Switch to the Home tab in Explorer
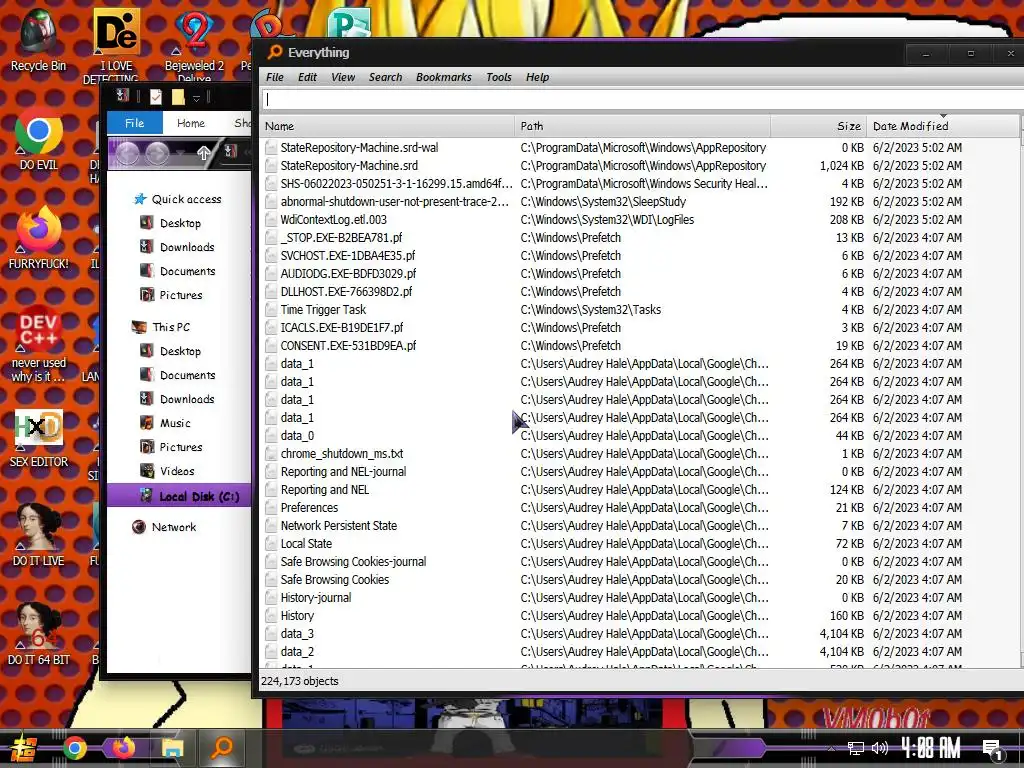Screen dimensions: 1024x768 click(x=191, y=123)
